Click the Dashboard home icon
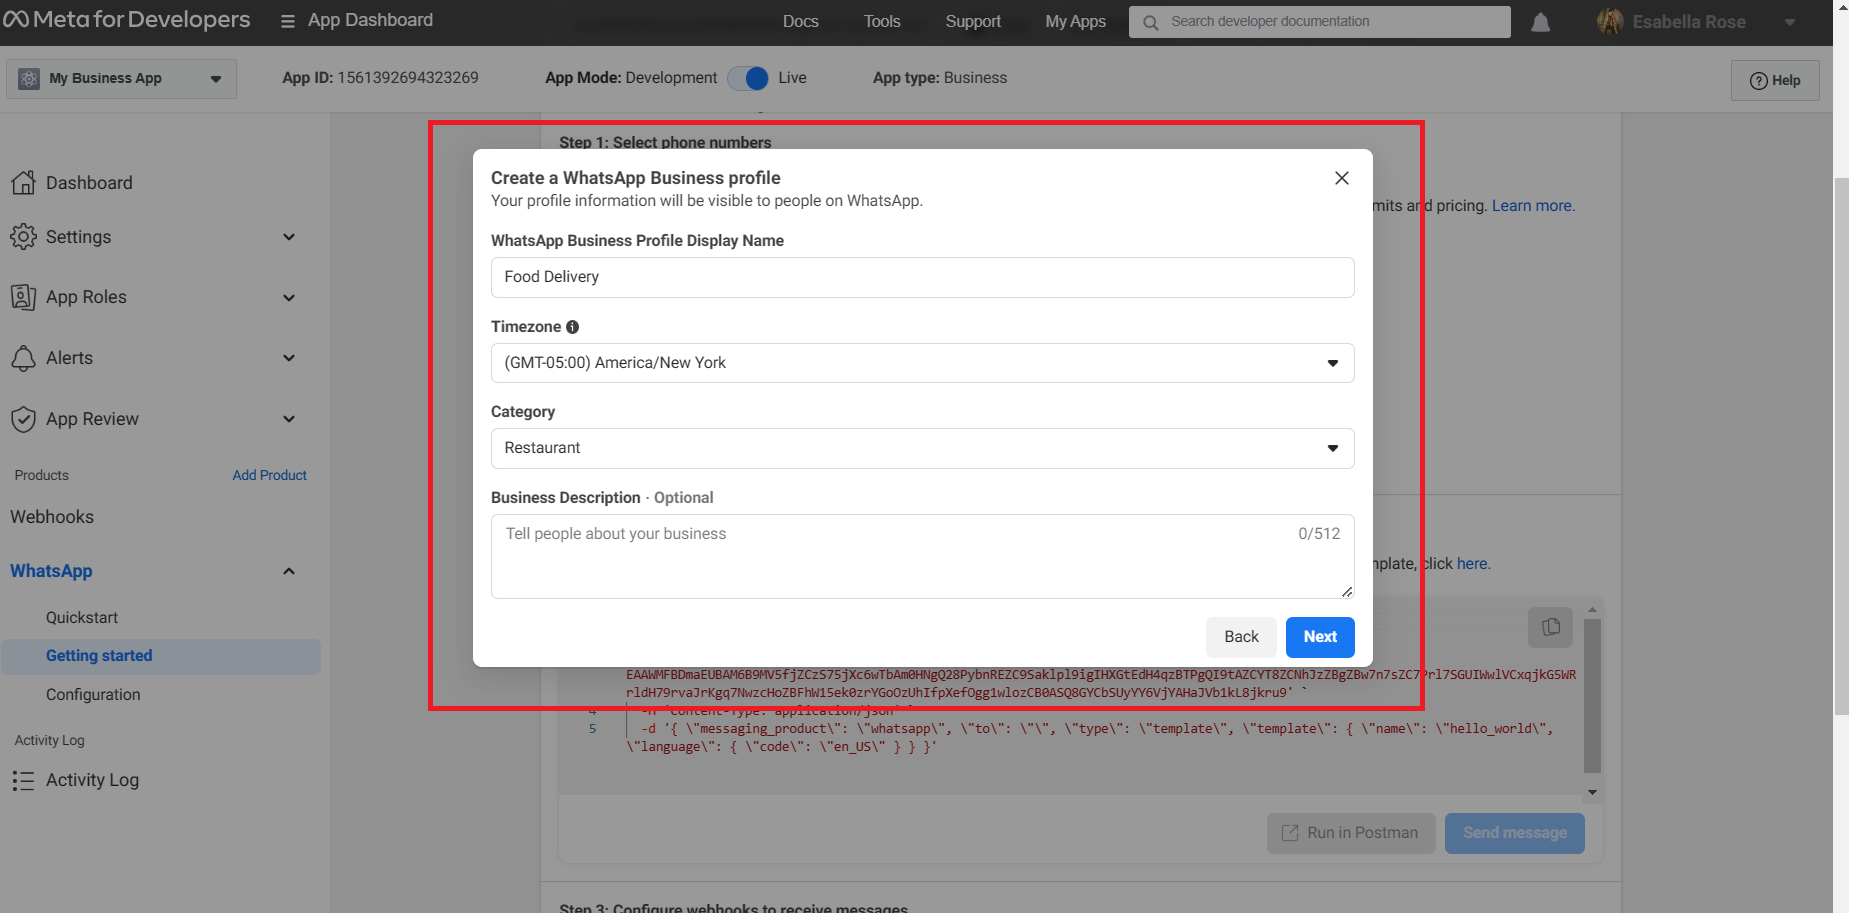 click(23, 182)
